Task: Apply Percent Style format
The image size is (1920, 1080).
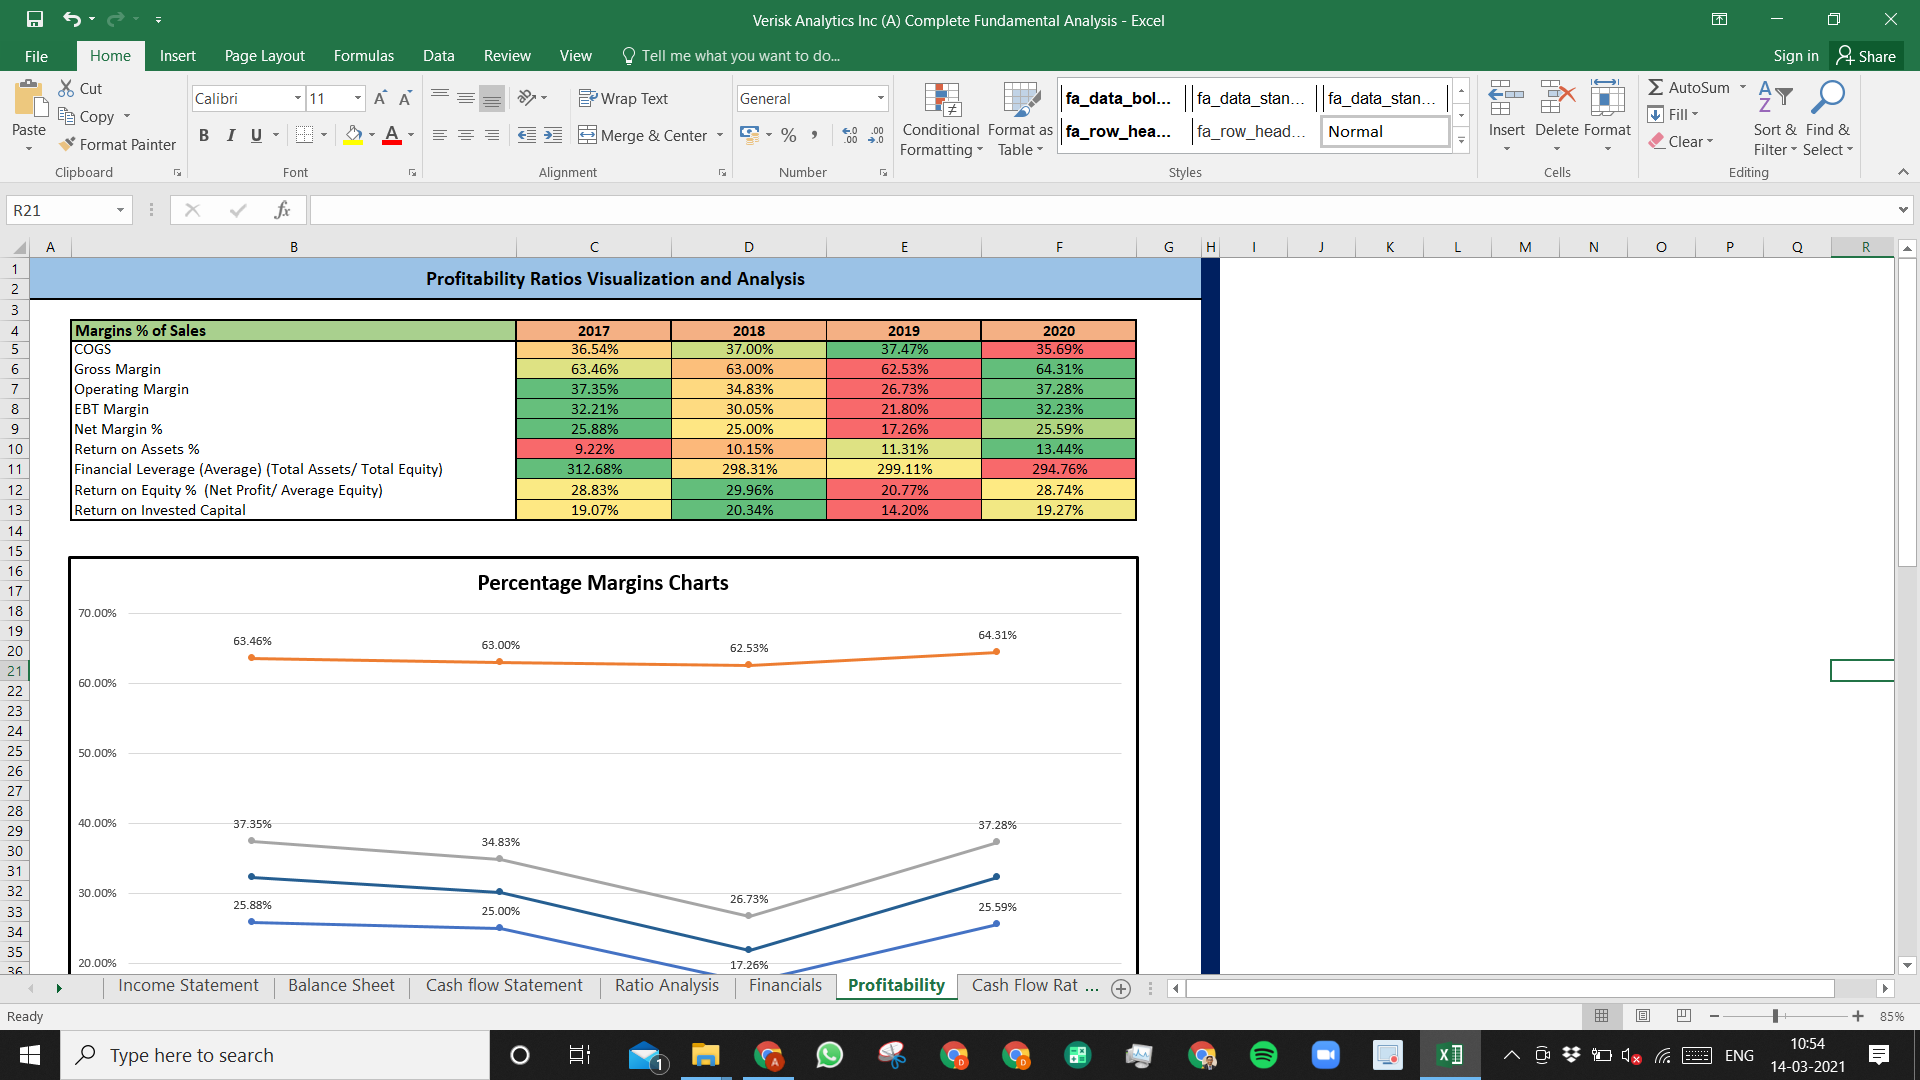Action: click(789, 135)
